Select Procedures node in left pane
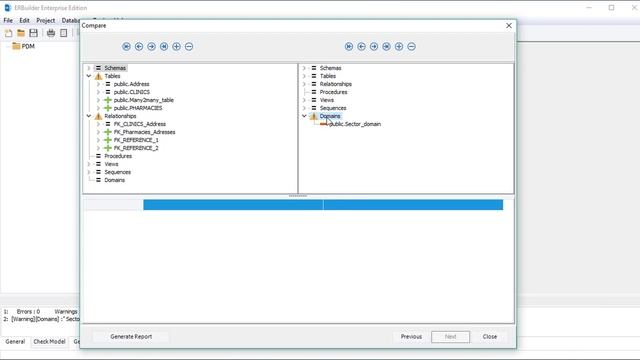640x360 pixels. coord(118,156)
